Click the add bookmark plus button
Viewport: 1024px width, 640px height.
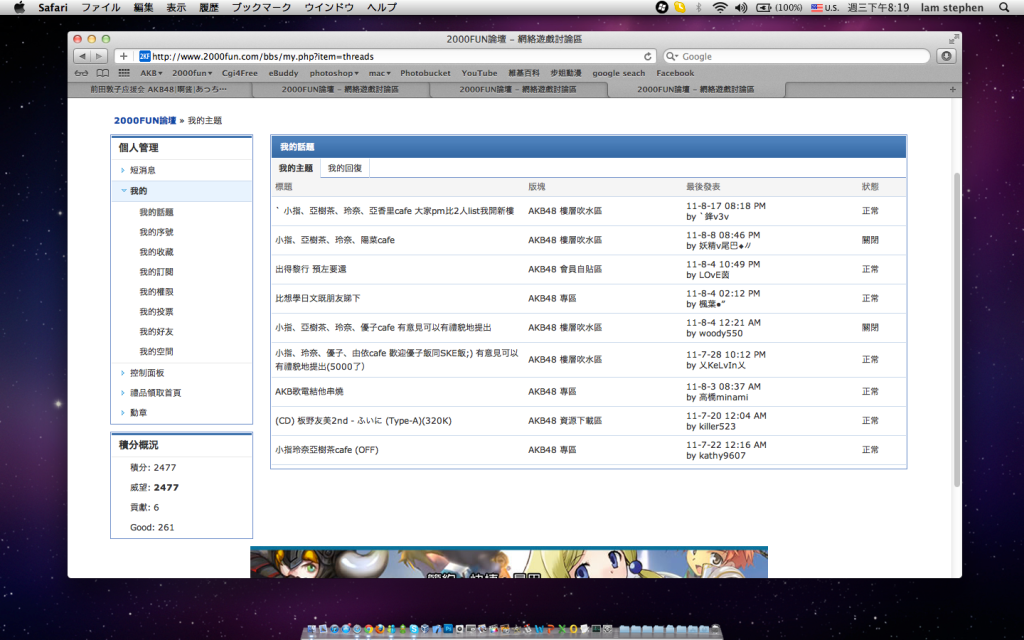(x=123, y=56)
